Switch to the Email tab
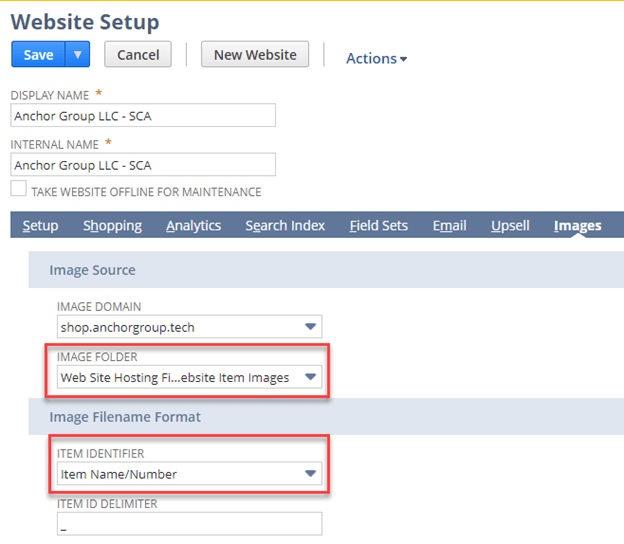Screen dimensions: 624x544 coord(449,226)
